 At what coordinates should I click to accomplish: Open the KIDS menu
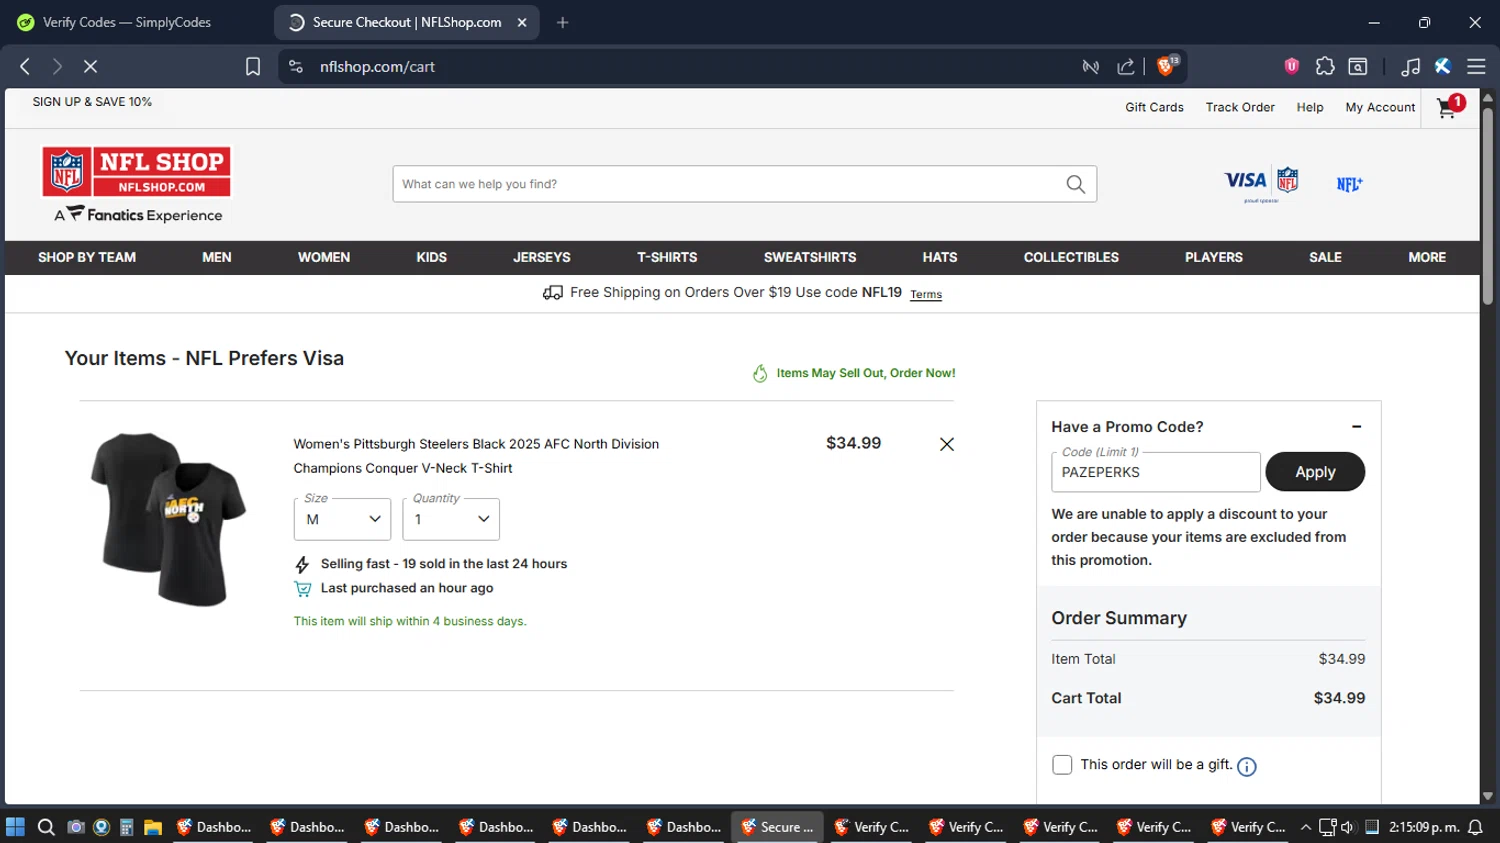432,257
